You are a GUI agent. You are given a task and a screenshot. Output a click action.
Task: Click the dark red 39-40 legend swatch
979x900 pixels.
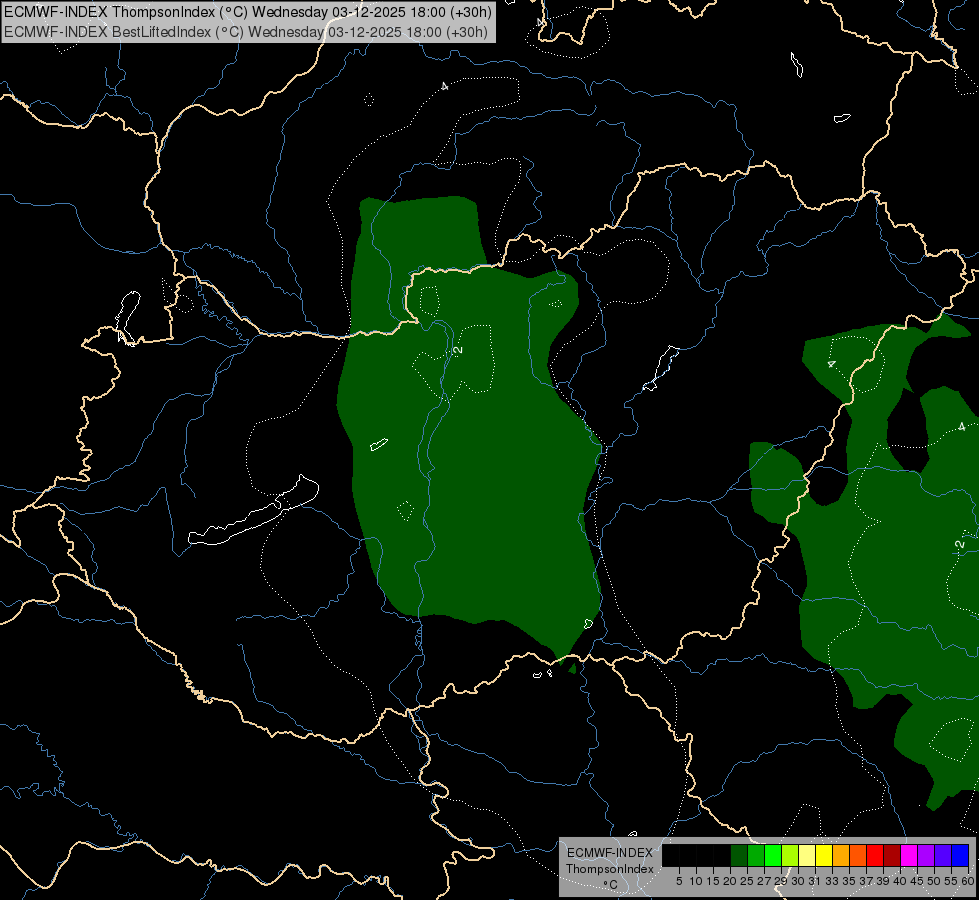click(x=892, y=855)
